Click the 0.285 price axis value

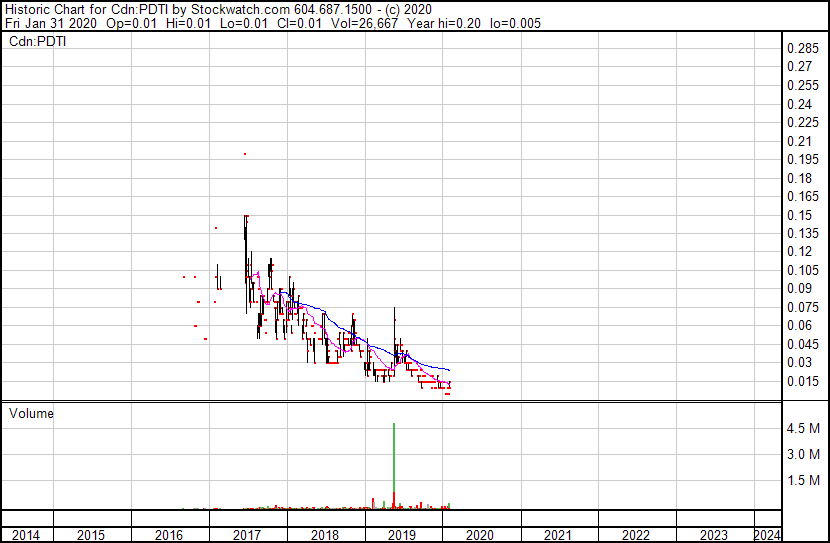click(x=803, y=49)
